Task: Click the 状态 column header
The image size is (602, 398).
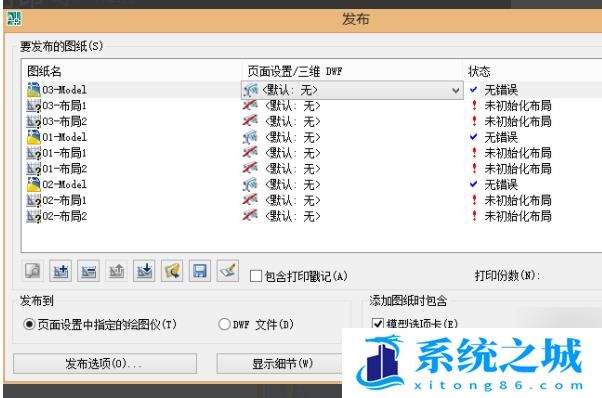Action: (479, 71)
